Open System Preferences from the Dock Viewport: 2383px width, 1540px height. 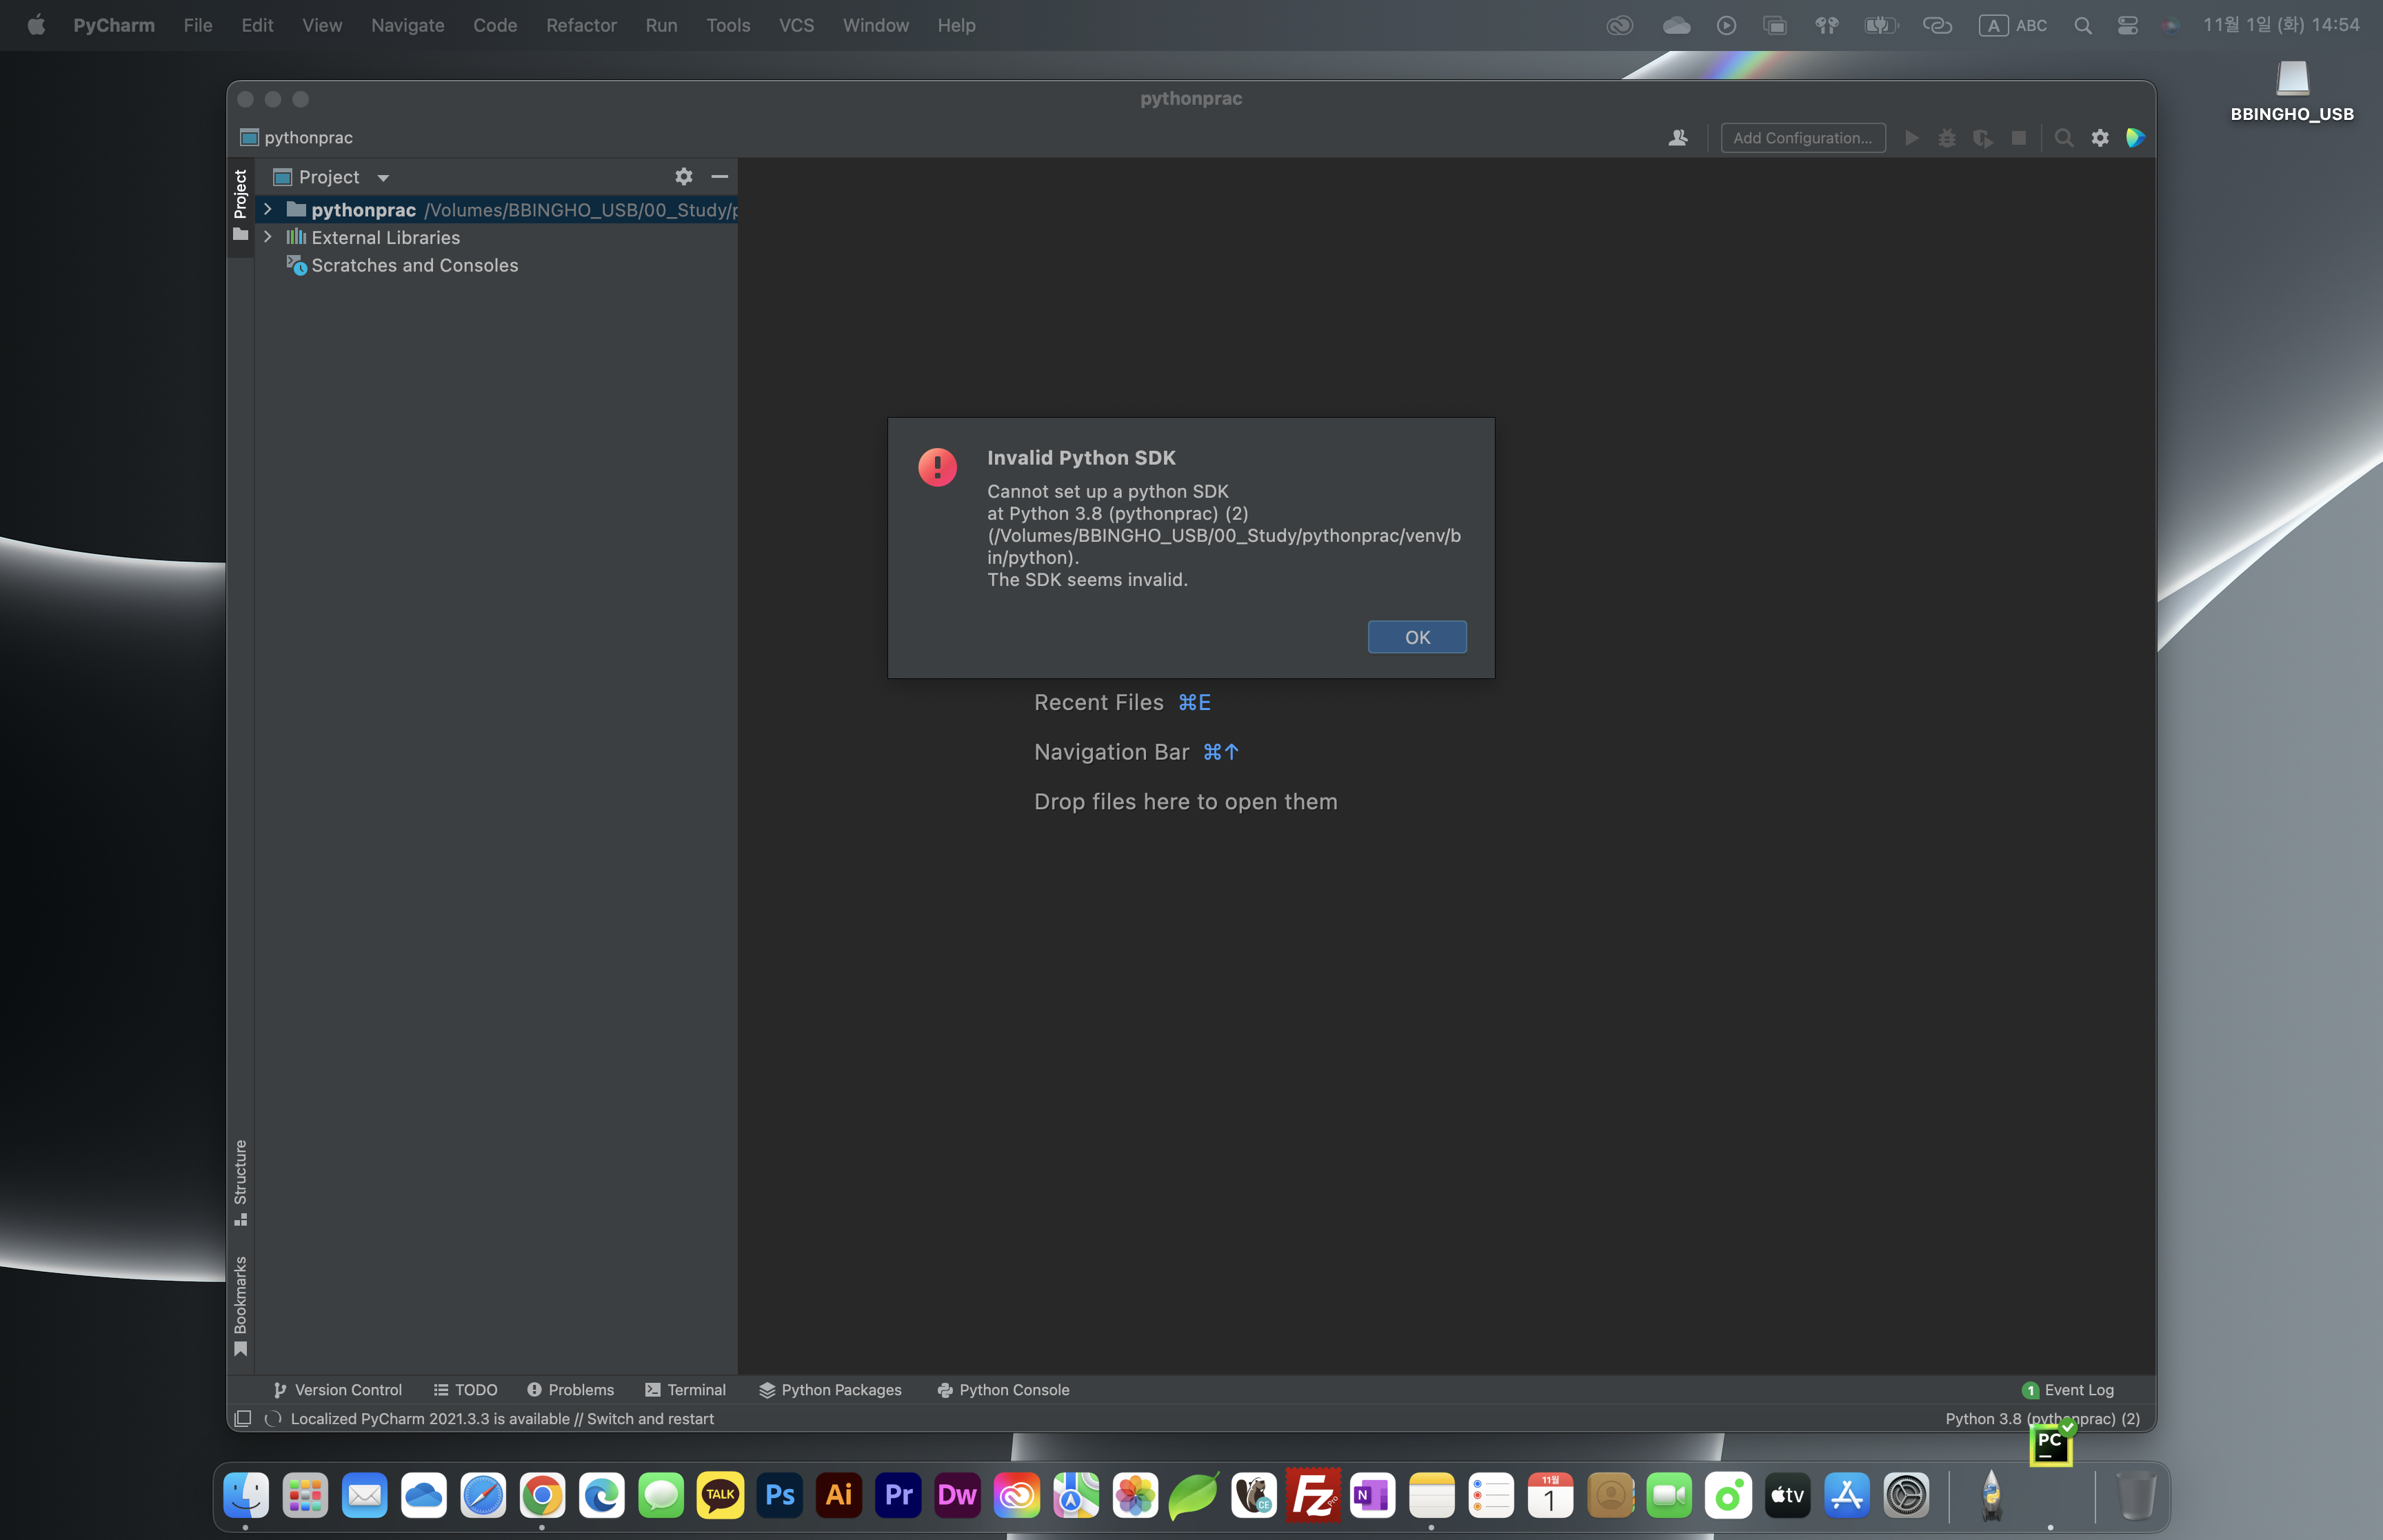click(x=1906, y=1496)
